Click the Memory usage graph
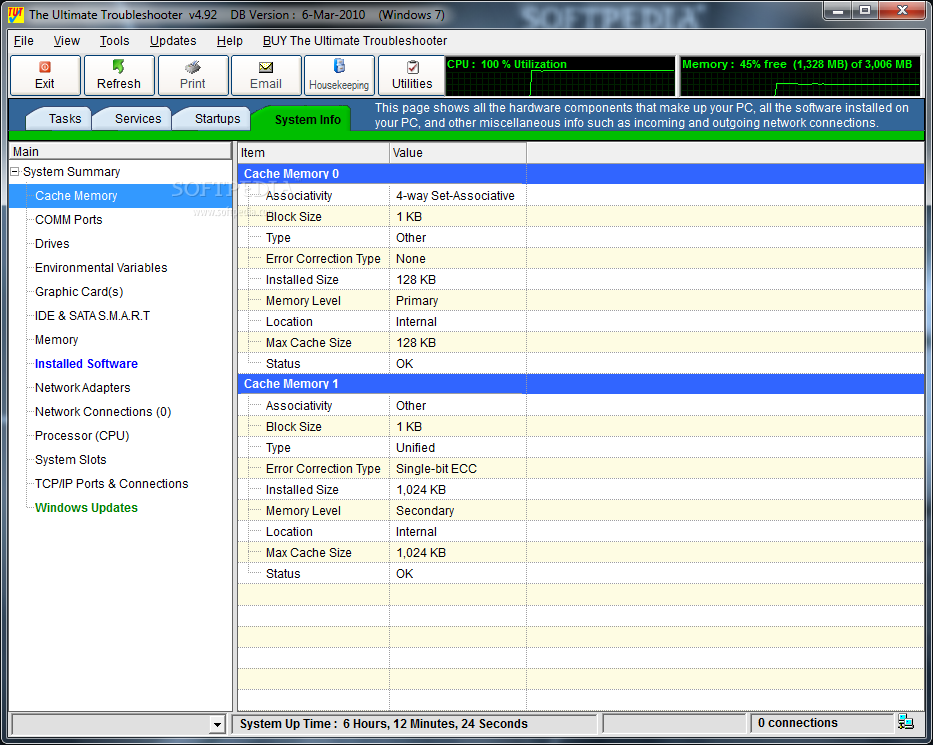Viewport: 933px width, 745px height. 801,76
